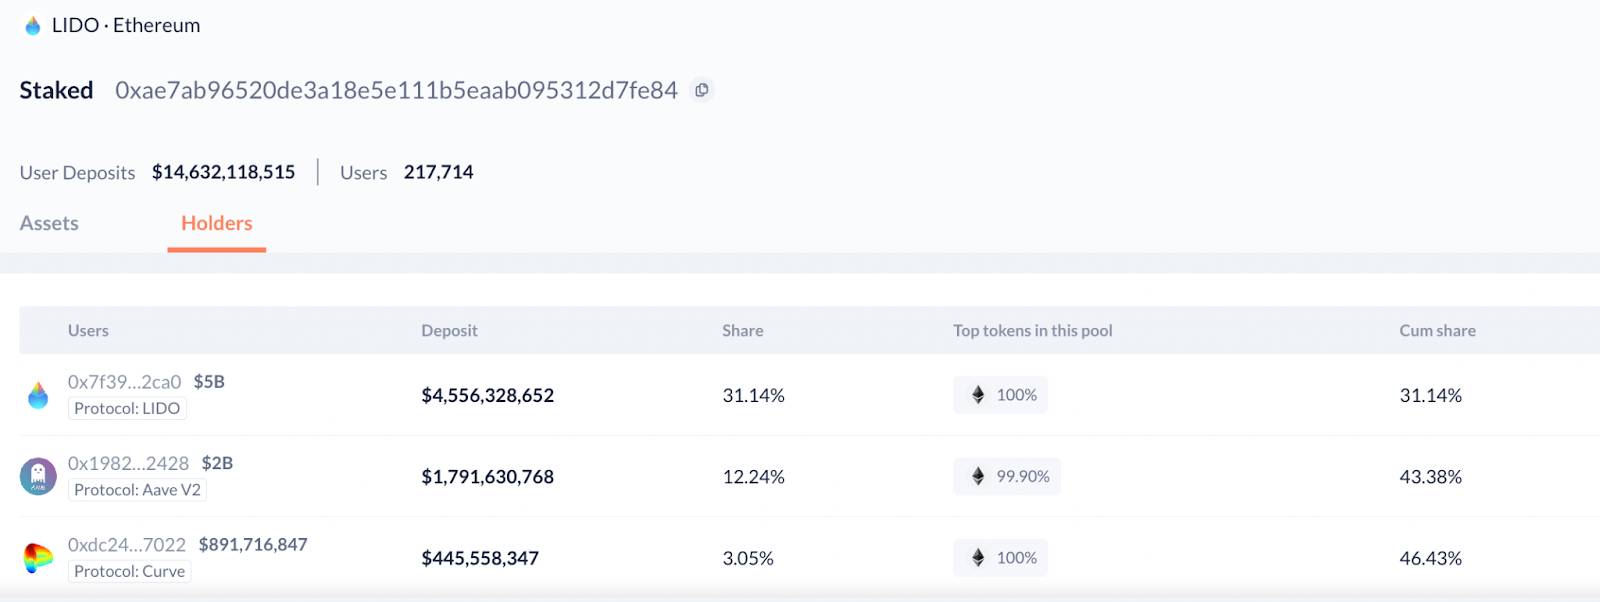Screen dimensions: 1600x602
Task: Click the Deposit column header
Action: (449, 331)
